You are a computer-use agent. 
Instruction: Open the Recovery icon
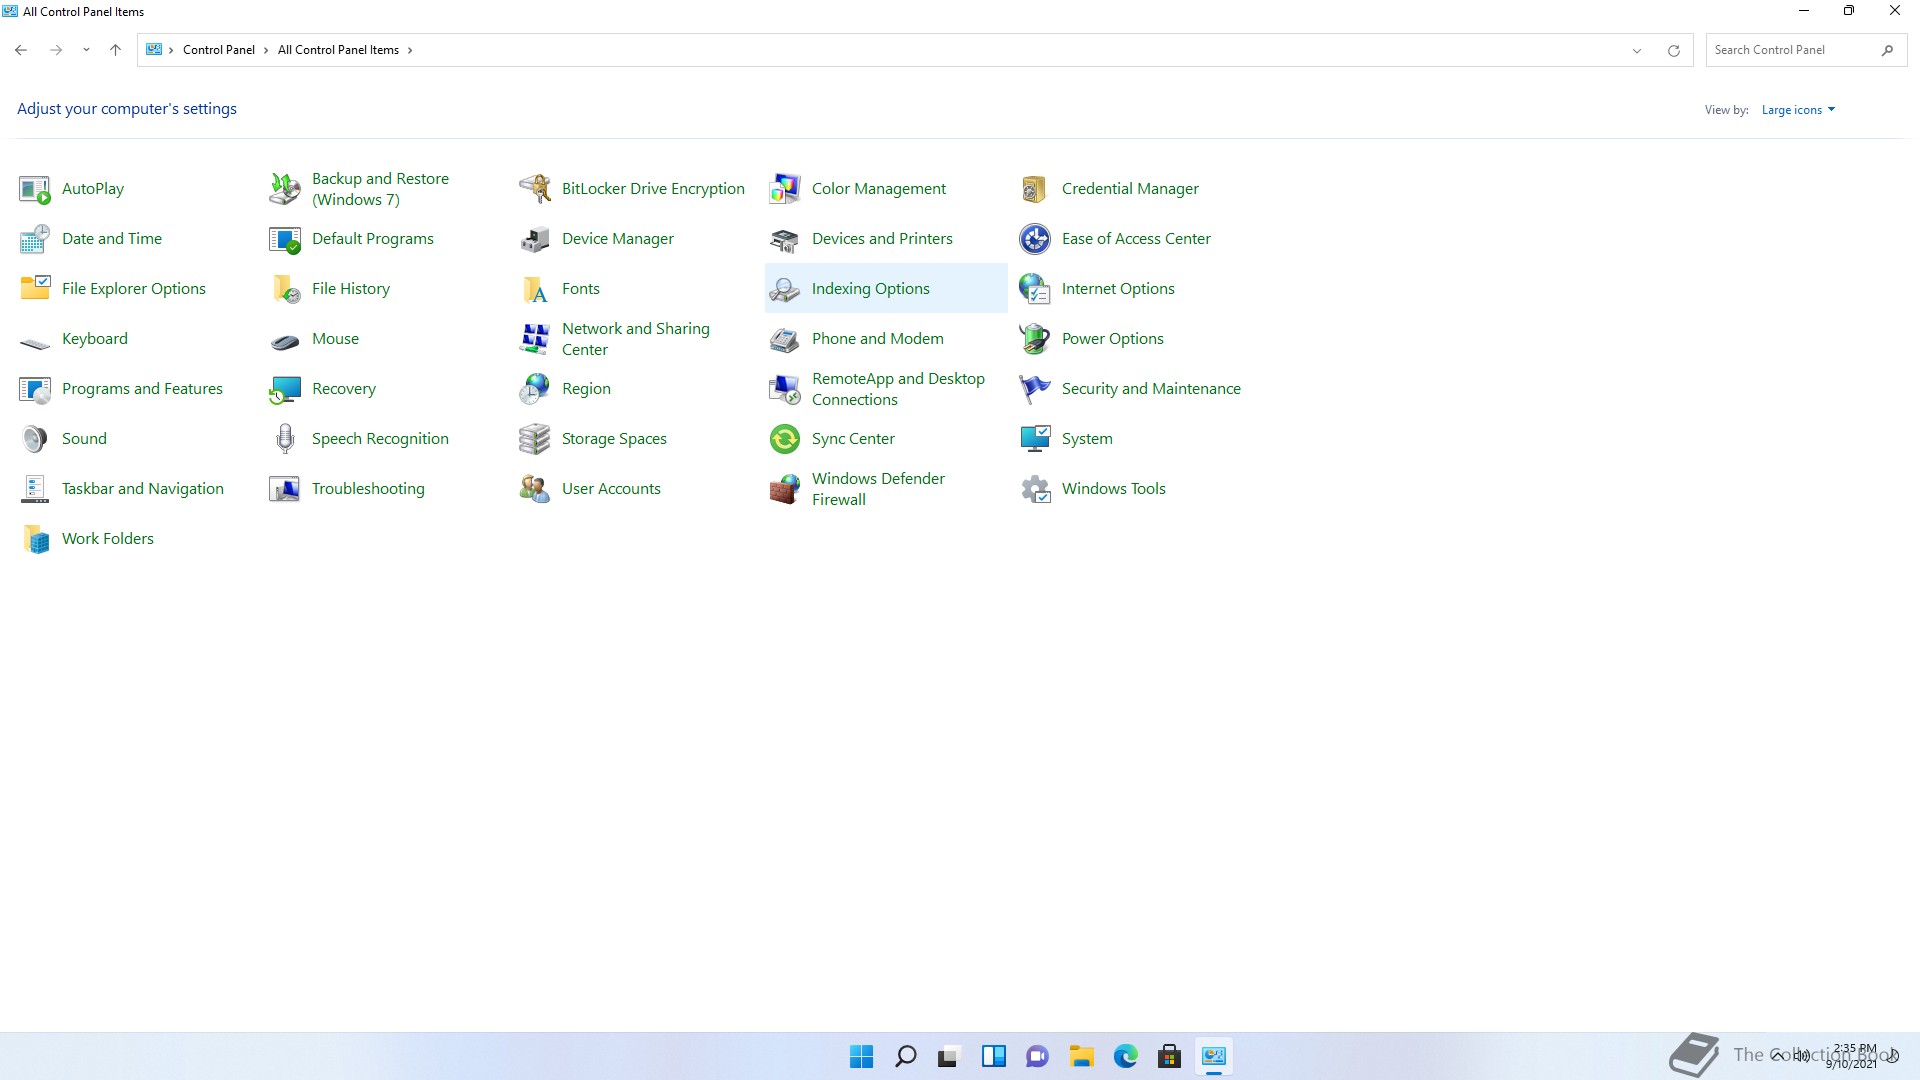(x=285, y=389)
